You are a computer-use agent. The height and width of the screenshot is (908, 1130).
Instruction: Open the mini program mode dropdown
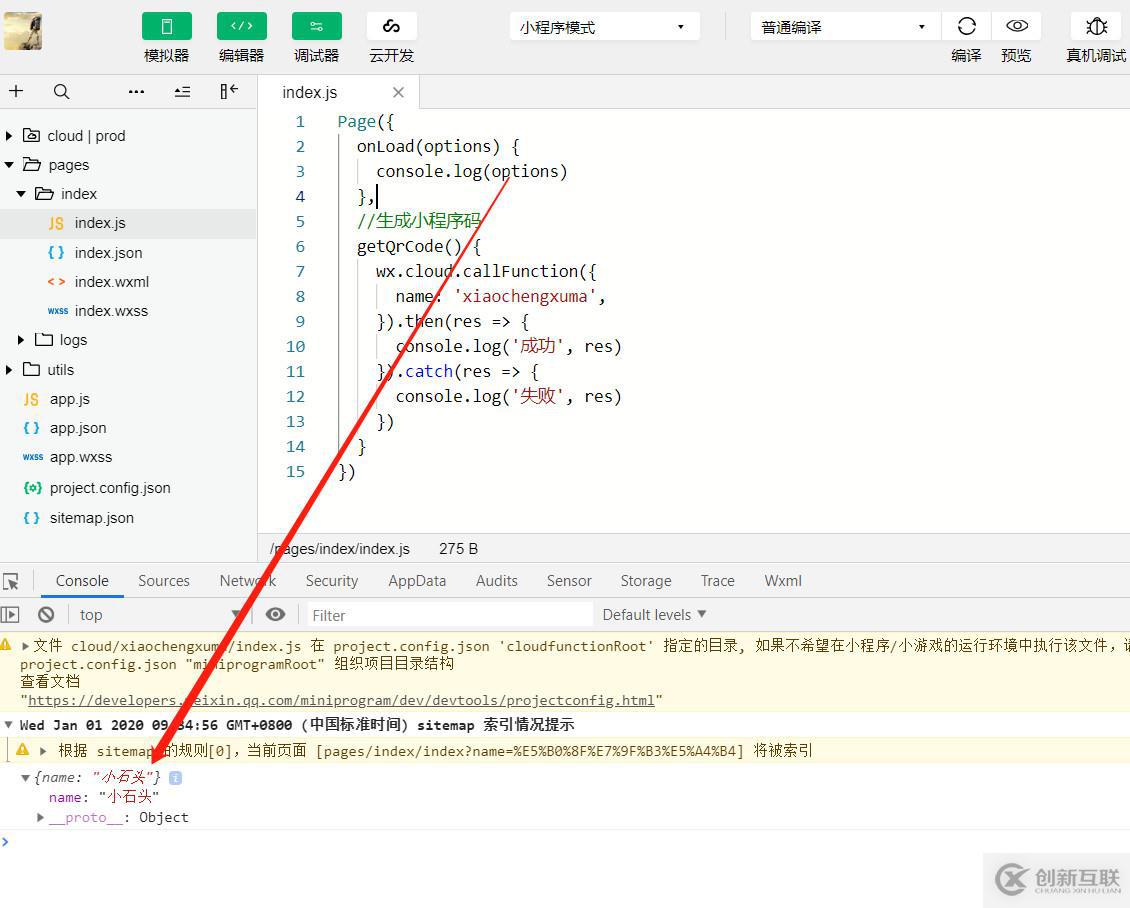603,27
